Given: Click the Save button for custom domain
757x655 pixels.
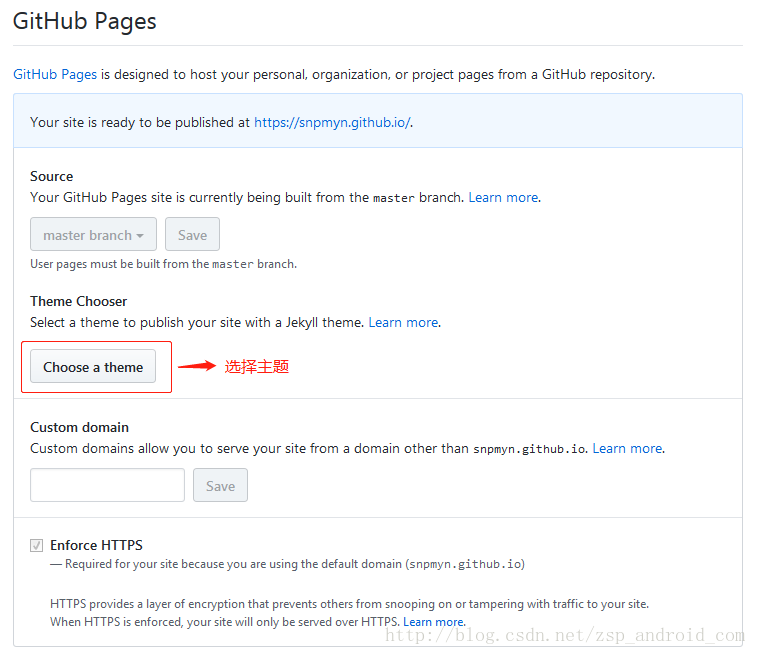Looking at the screenshot, I should [x=220, y=485].
